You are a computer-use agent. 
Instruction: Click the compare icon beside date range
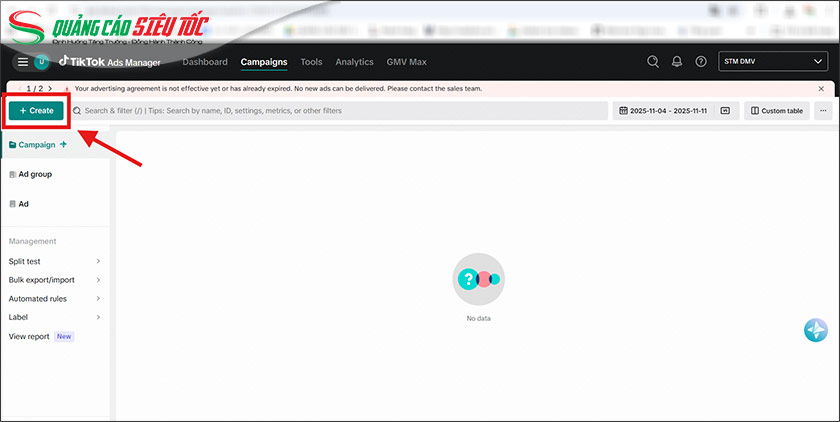pyautogui.click(x=725, y=111)
